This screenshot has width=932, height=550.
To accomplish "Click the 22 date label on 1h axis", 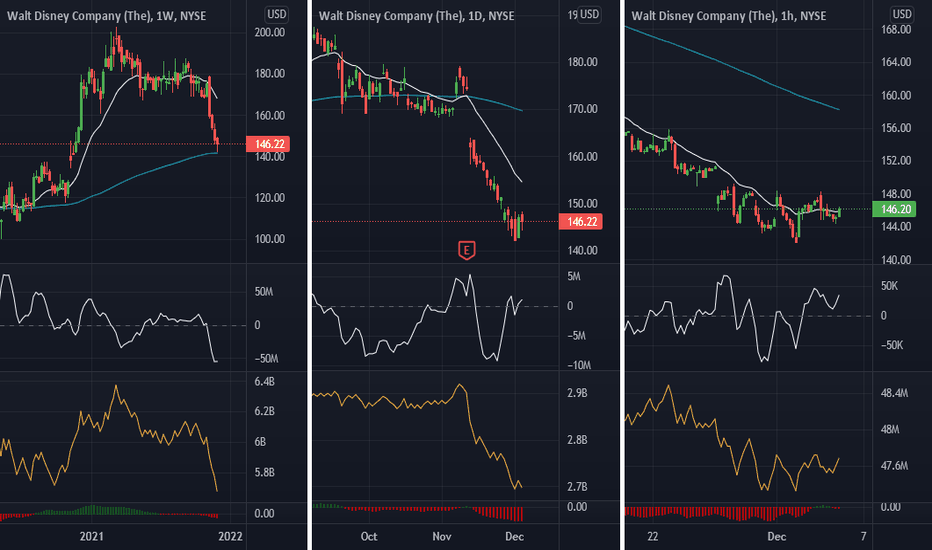I will coord(653,536).
